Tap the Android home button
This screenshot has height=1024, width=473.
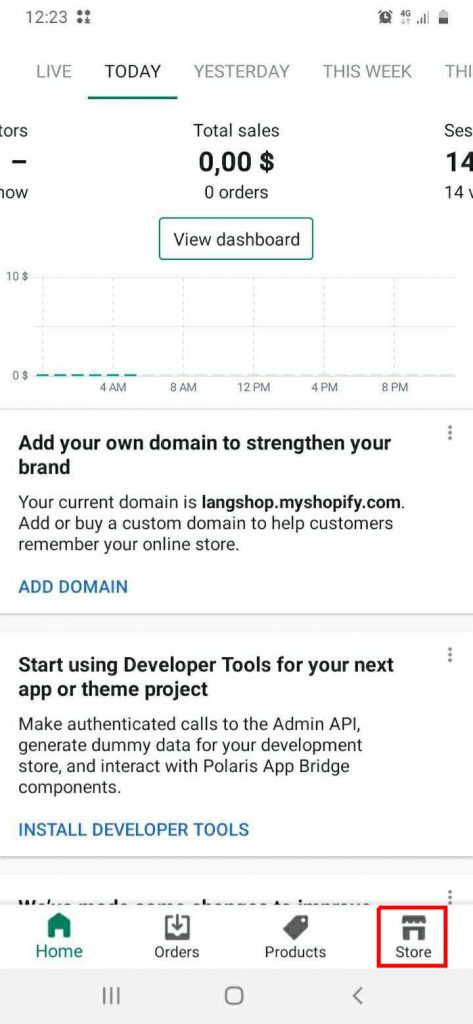click(234, 995)
